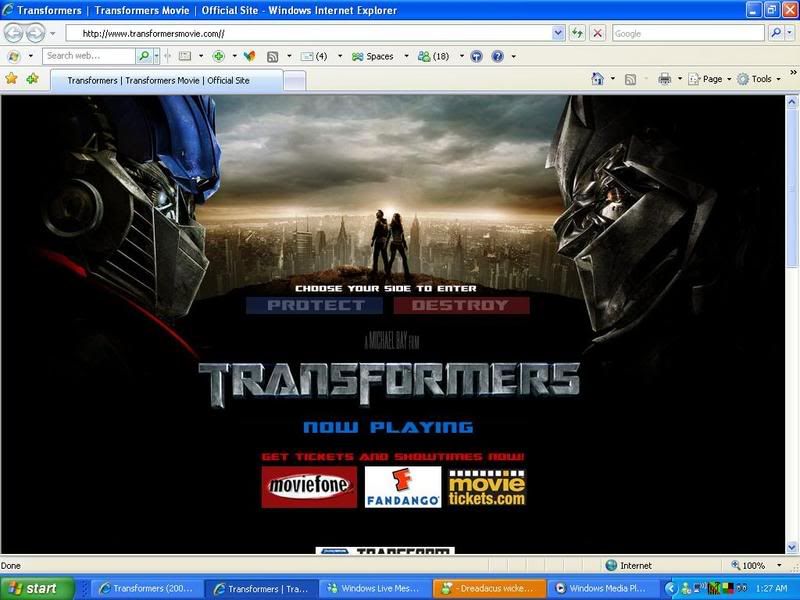Switch to Transformers (200... taskbar window
Viewport: 800px width, 600px height.
pos(147,588)
